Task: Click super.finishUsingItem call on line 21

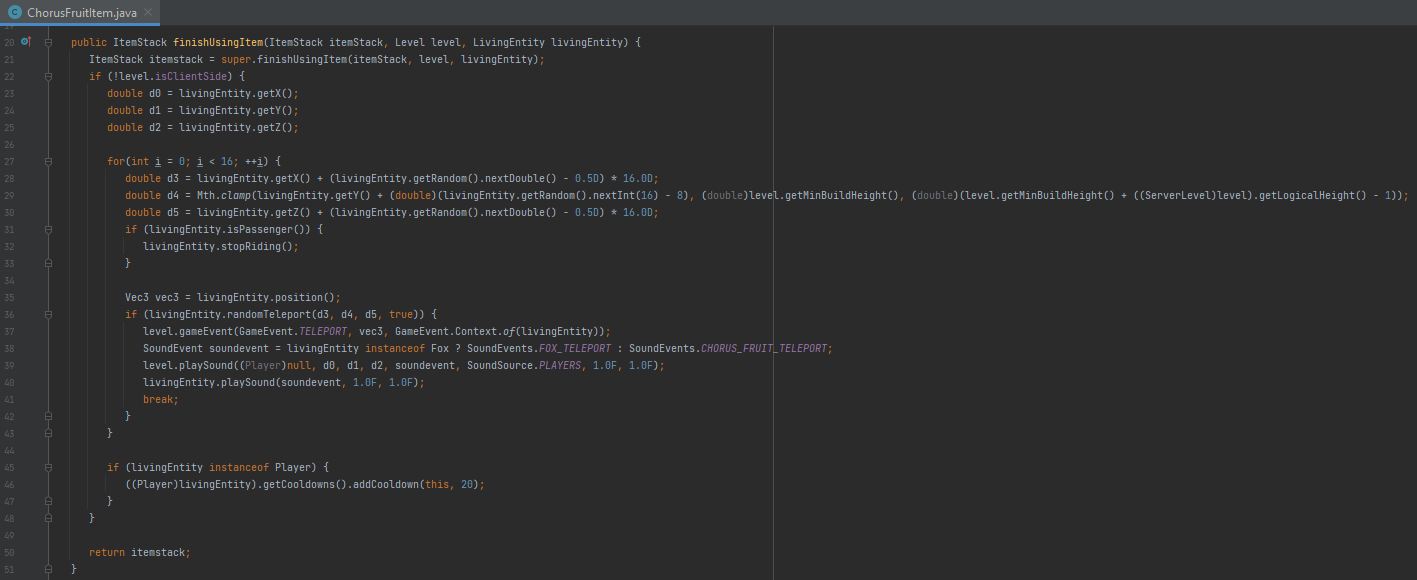Action: pyautogui.click(x=282, y=59)
